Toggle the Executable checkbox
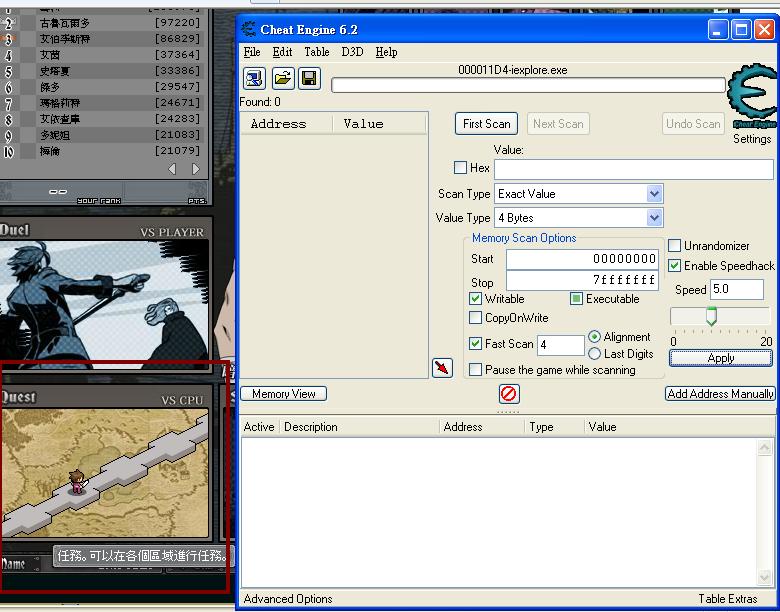This screenshot has width=780, height=612. (x=576, y=299)
